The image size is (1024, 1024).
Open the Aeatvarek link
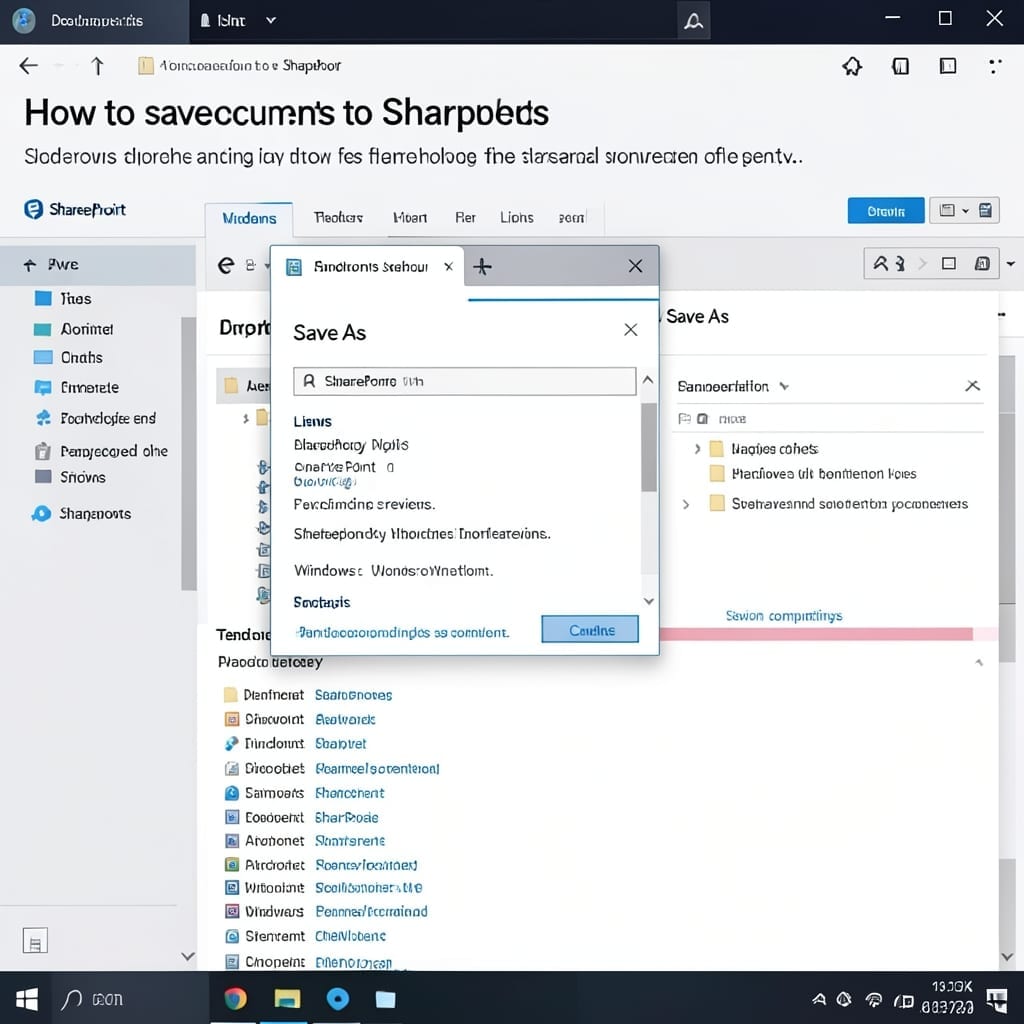[345, 719]
